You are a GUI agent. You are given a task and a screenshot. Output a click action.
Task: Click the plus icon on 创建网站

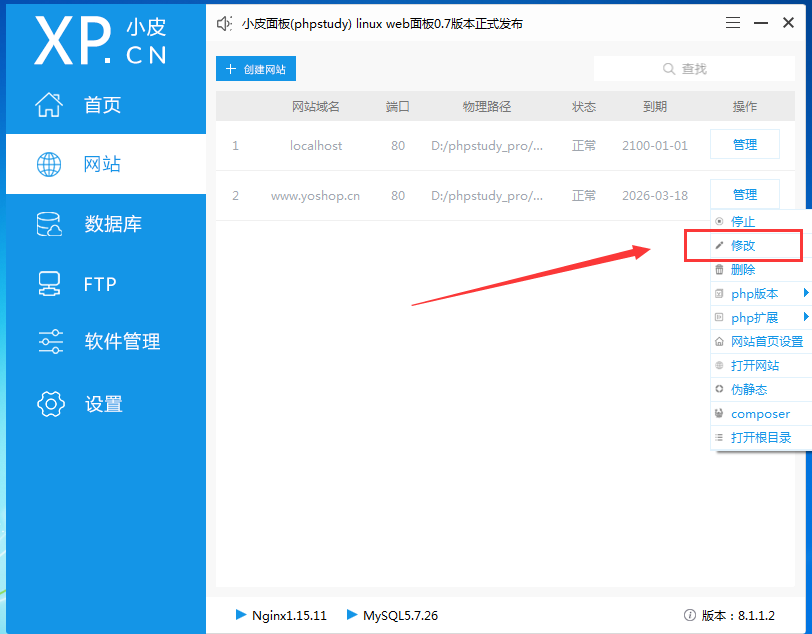click(x=231, y=69)
